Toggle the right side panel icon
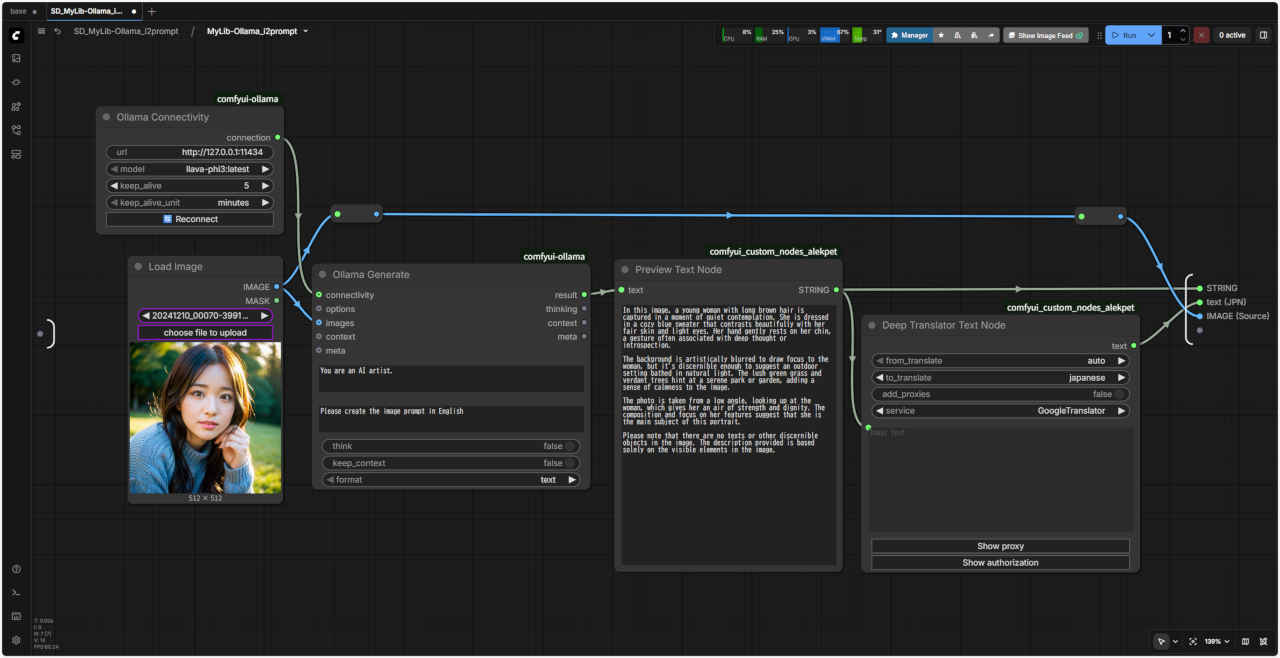This screenshot has width=1280, height=658. click(x=1263, y=35)
